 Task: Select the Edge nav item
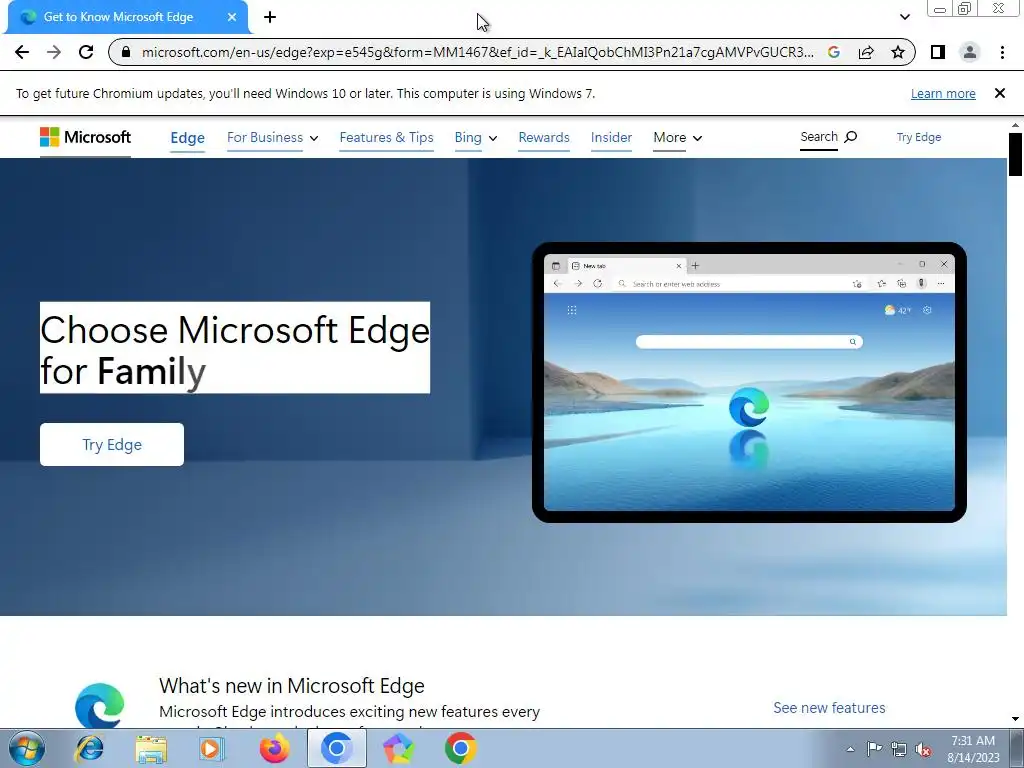click(x=187, y=138)
